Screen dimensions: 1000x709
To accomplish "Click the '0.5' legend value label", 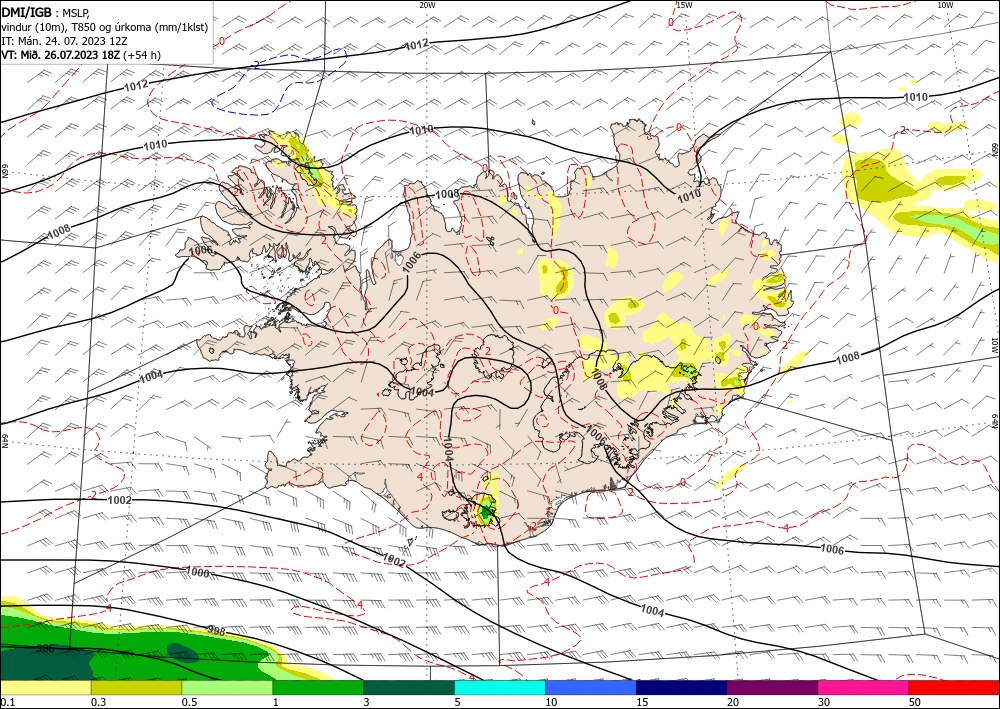I will [189, 702].
